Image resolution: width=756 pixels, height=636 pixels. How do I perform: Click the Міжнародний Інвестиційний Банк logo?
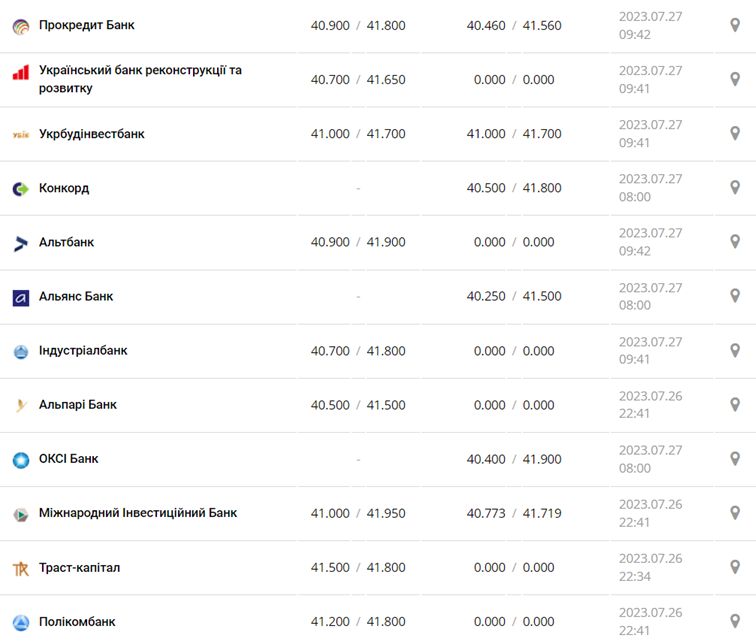click(21, 514)
